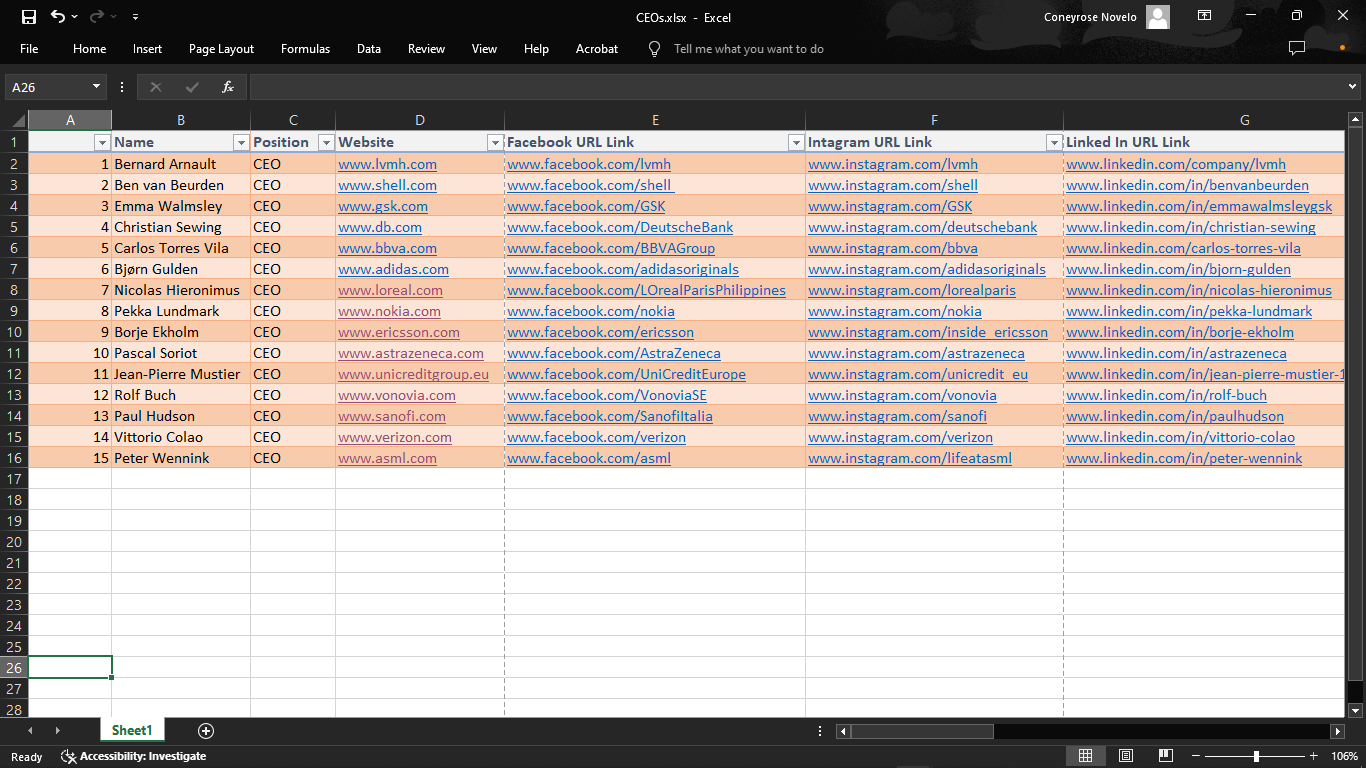
Task: Open the www.instagram.com/GSK link
Action: pos(890,206)
